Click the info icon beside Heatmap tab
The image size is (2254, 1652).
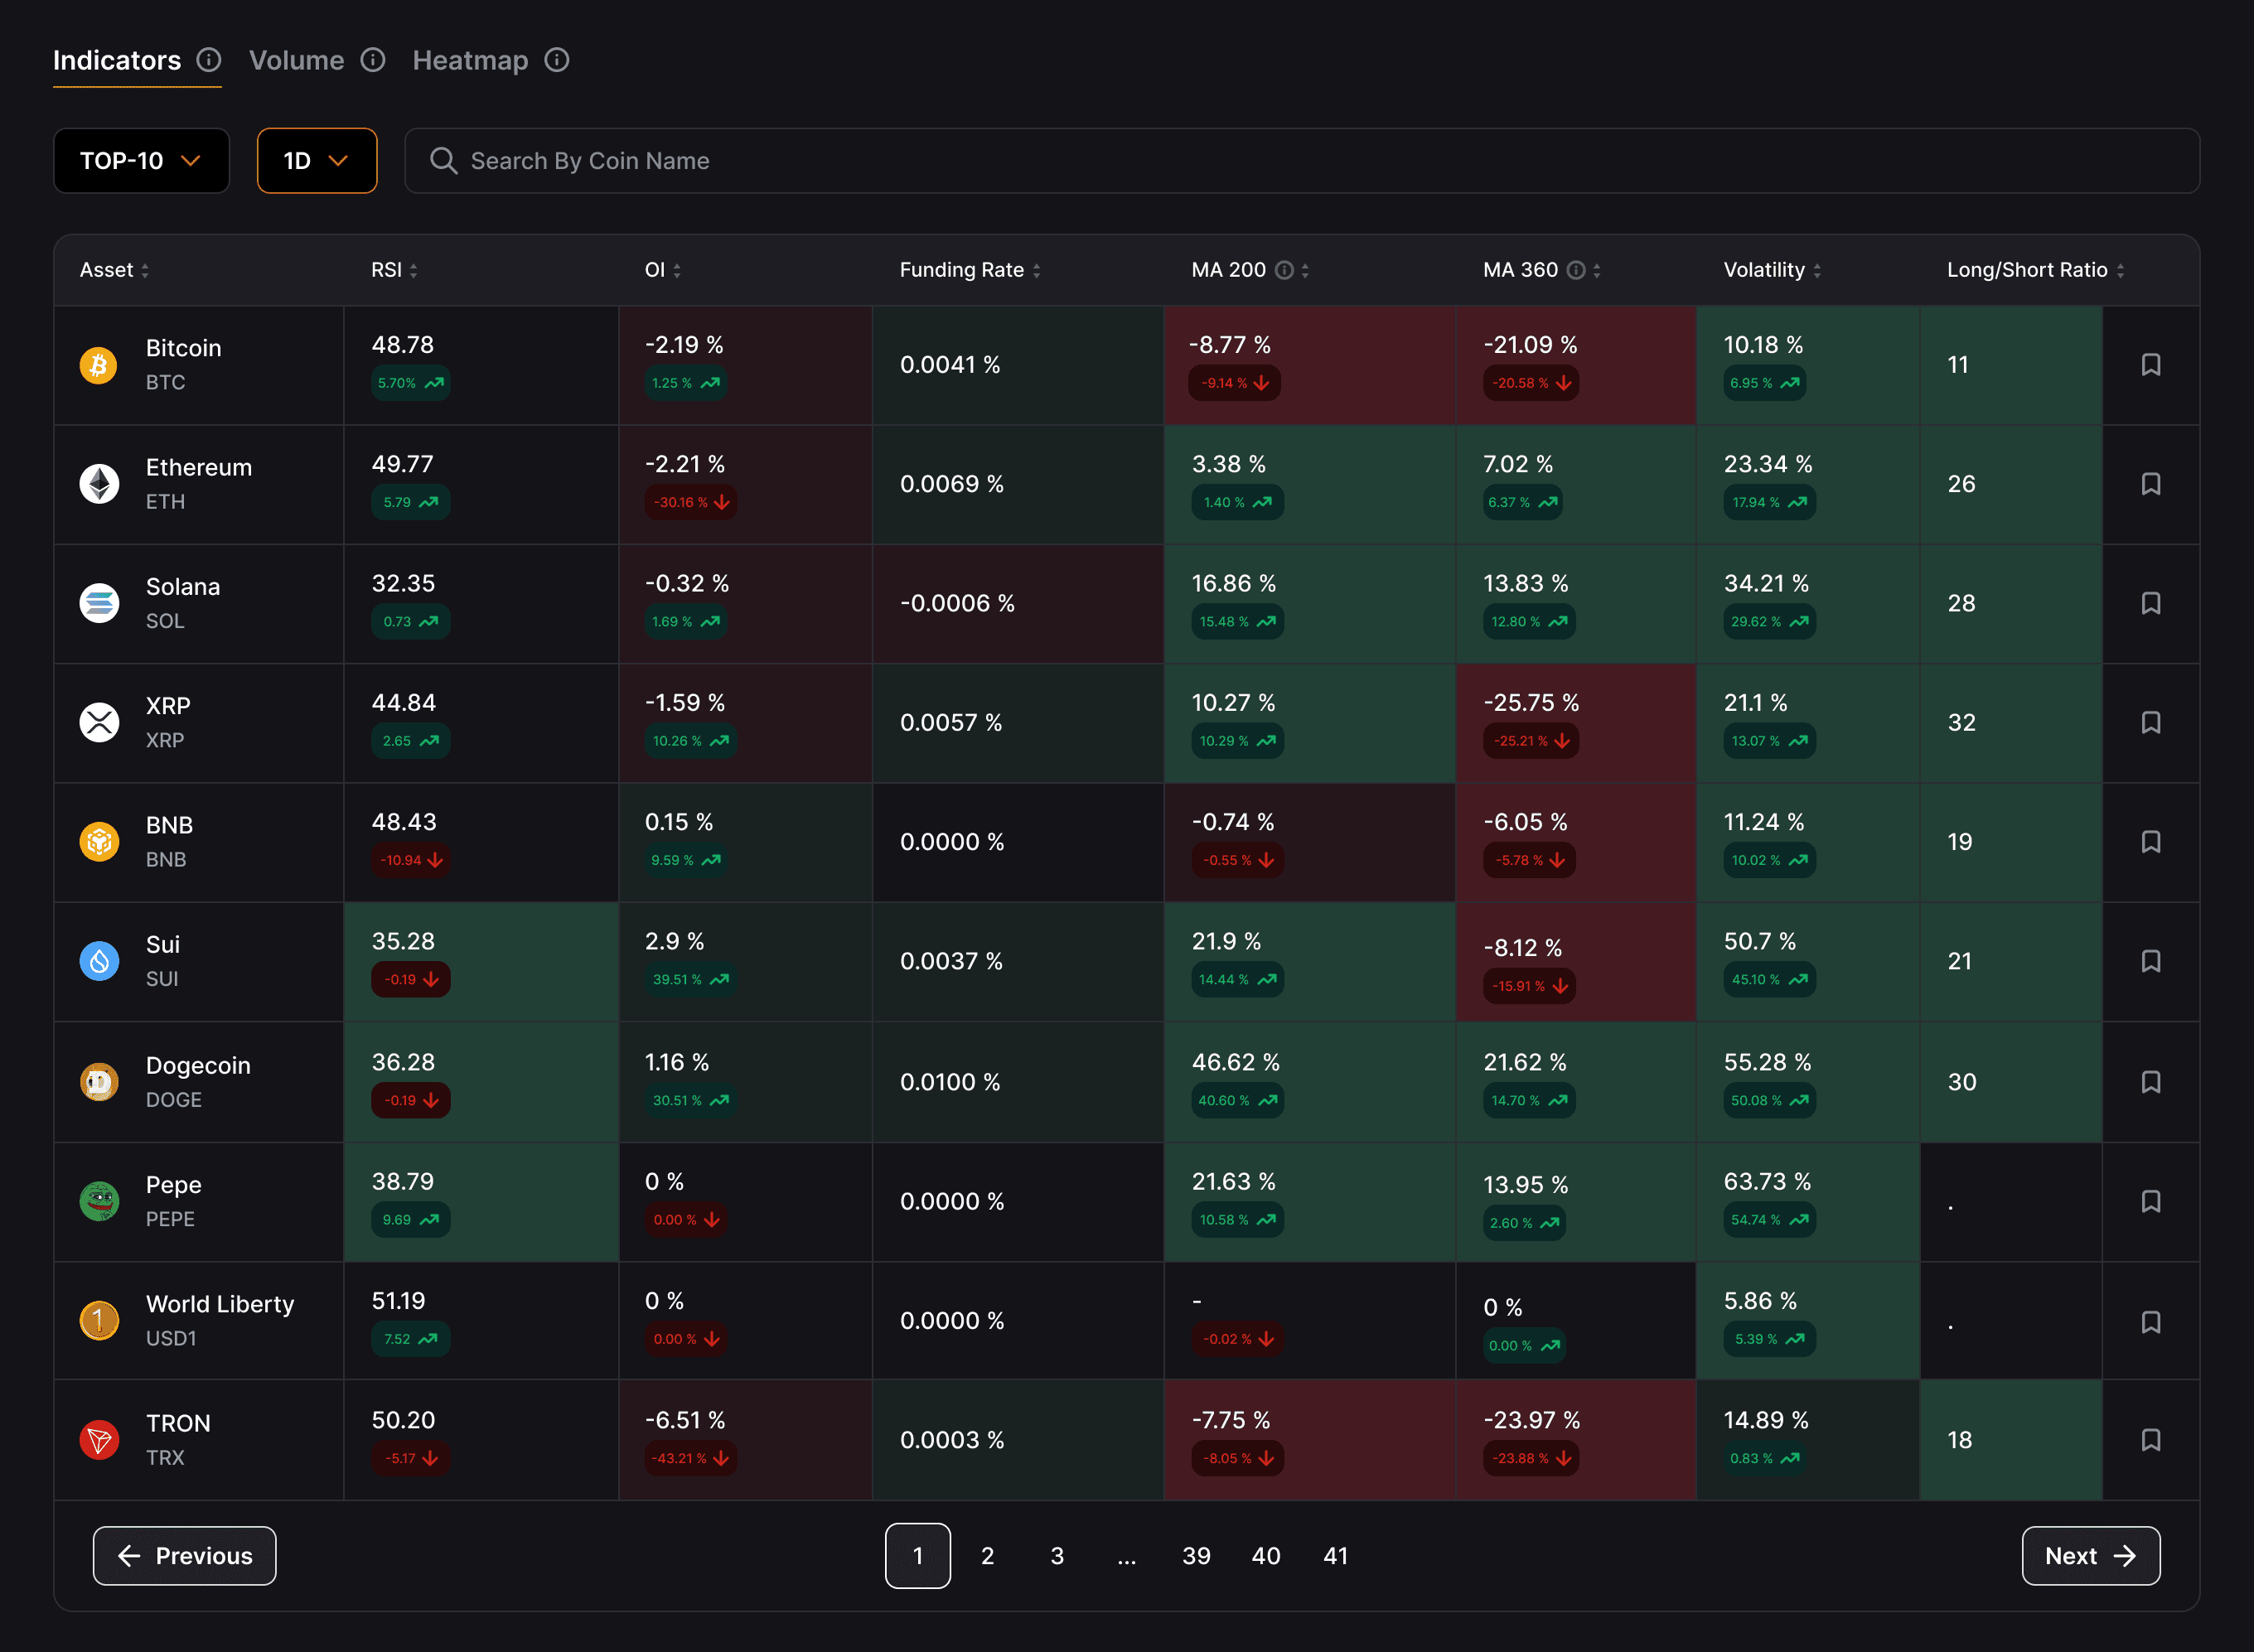coord(557,60)
